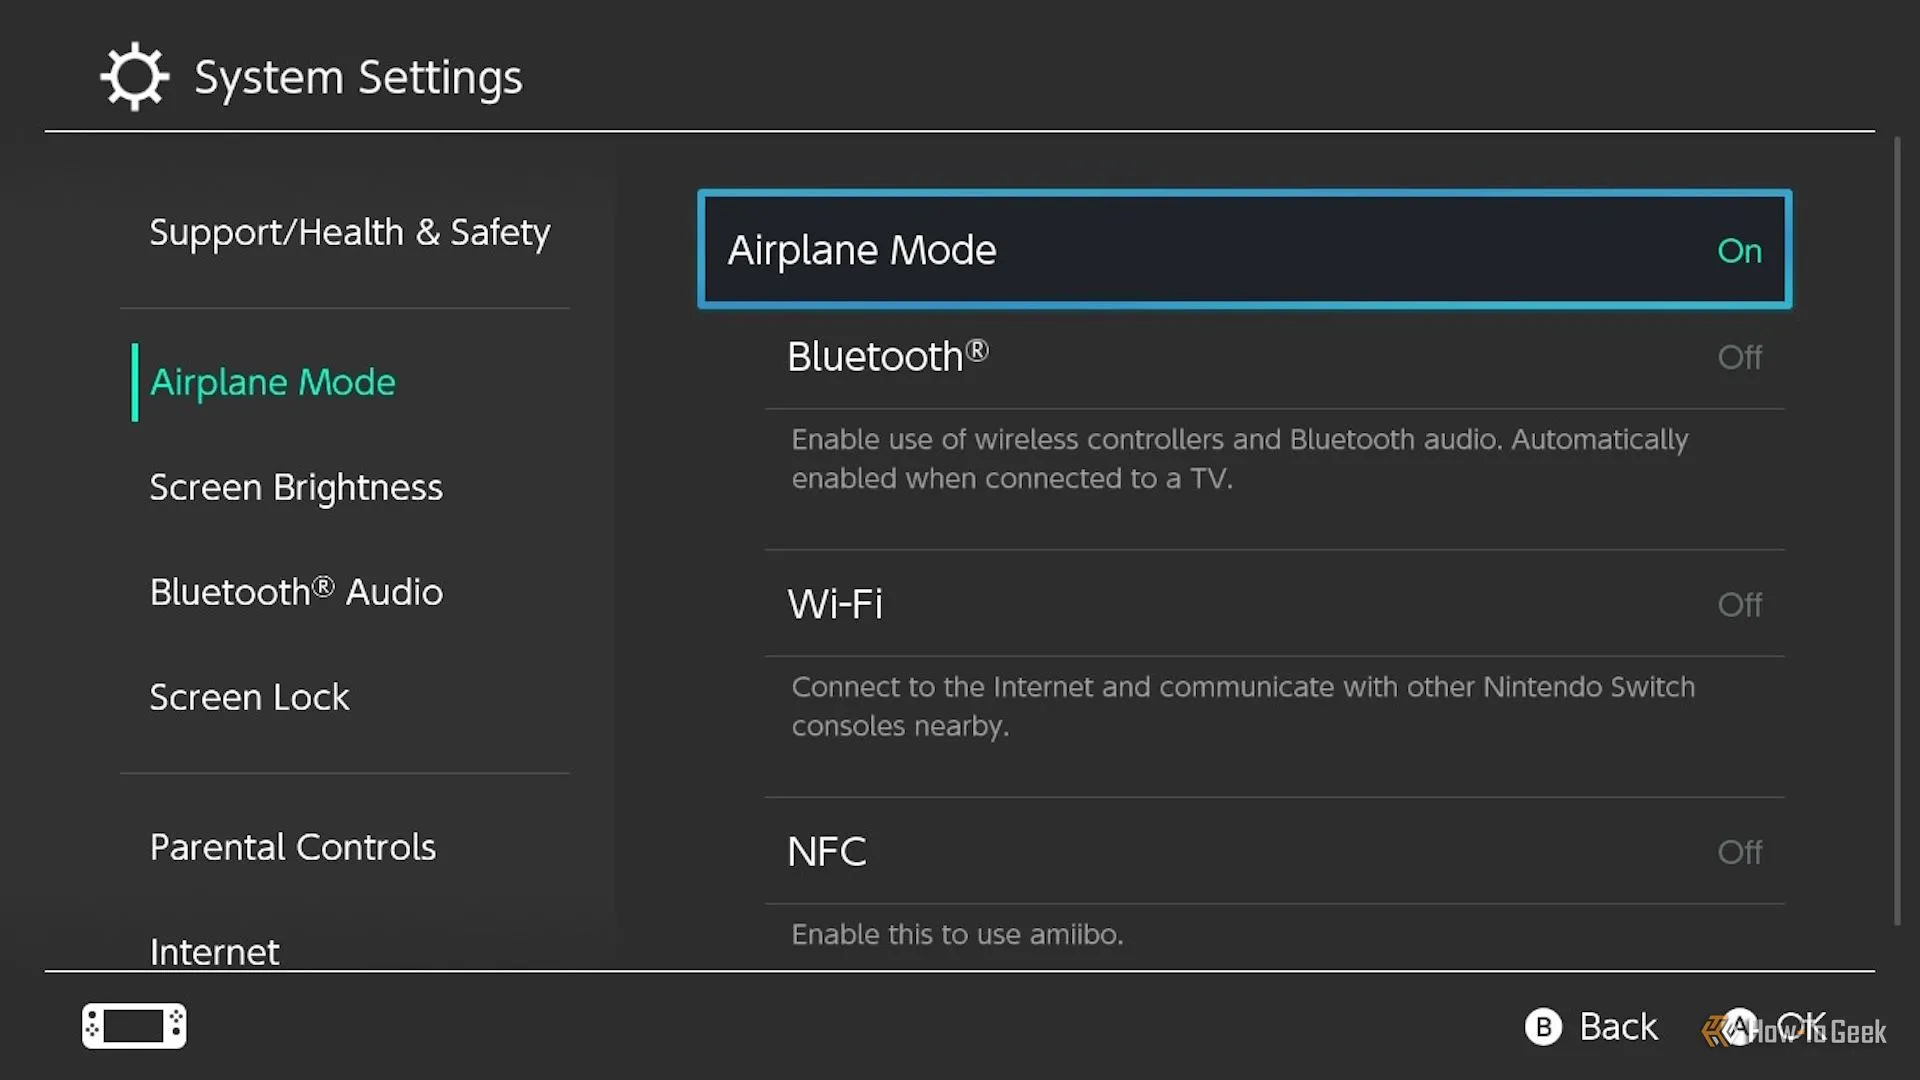Open Internet settings in the sidebar
Image resolution: width=1920 pixels, height=1080 pixels.
214,951
